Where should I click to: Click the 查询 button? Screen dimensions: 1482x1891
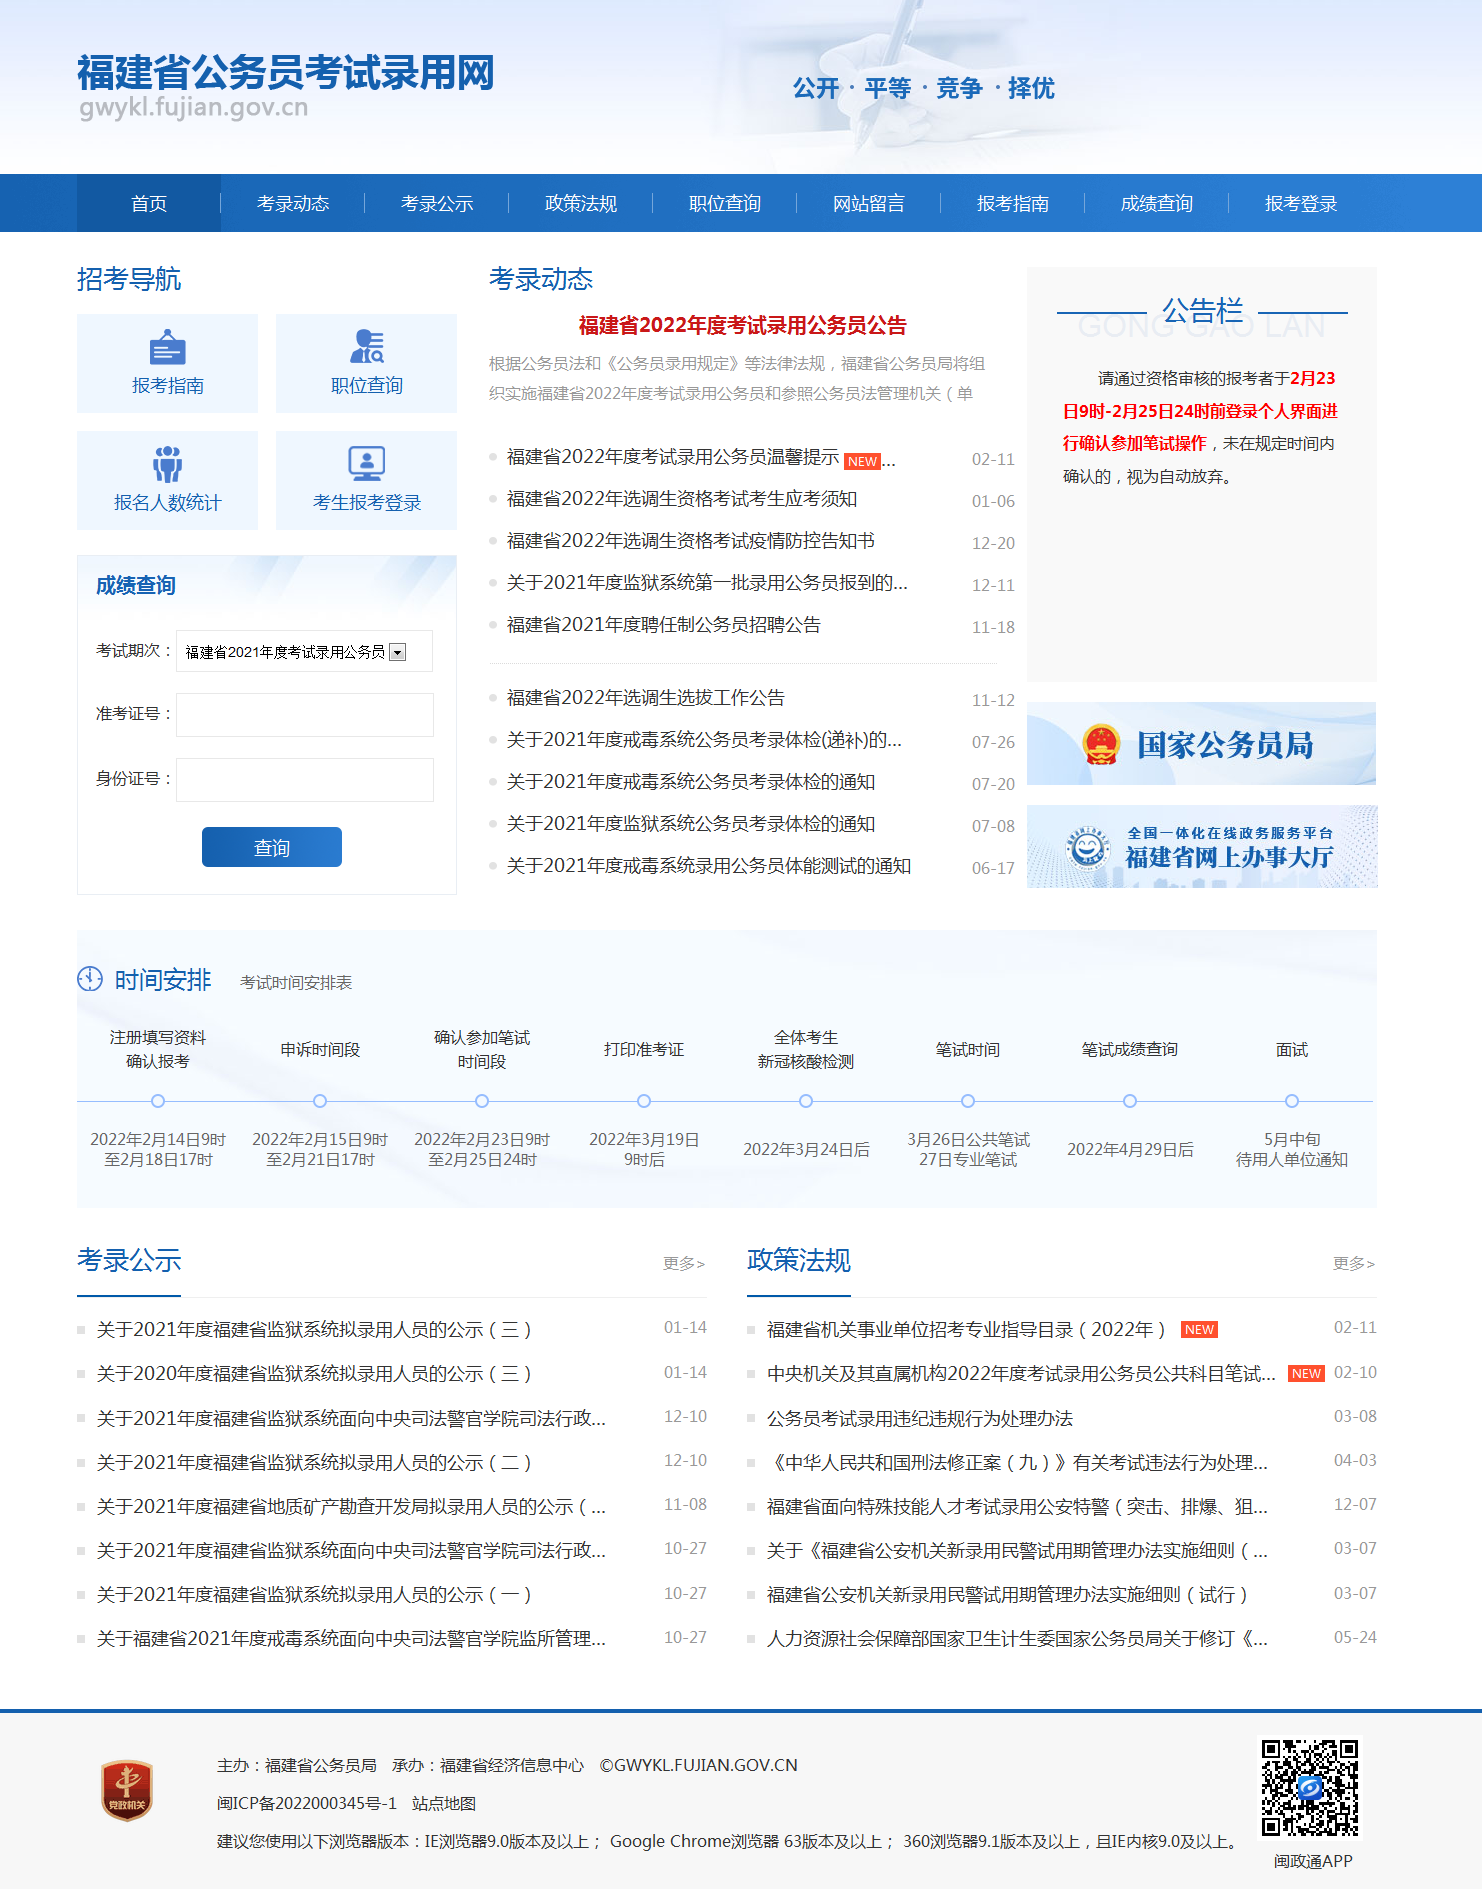(x=272, y=848)
